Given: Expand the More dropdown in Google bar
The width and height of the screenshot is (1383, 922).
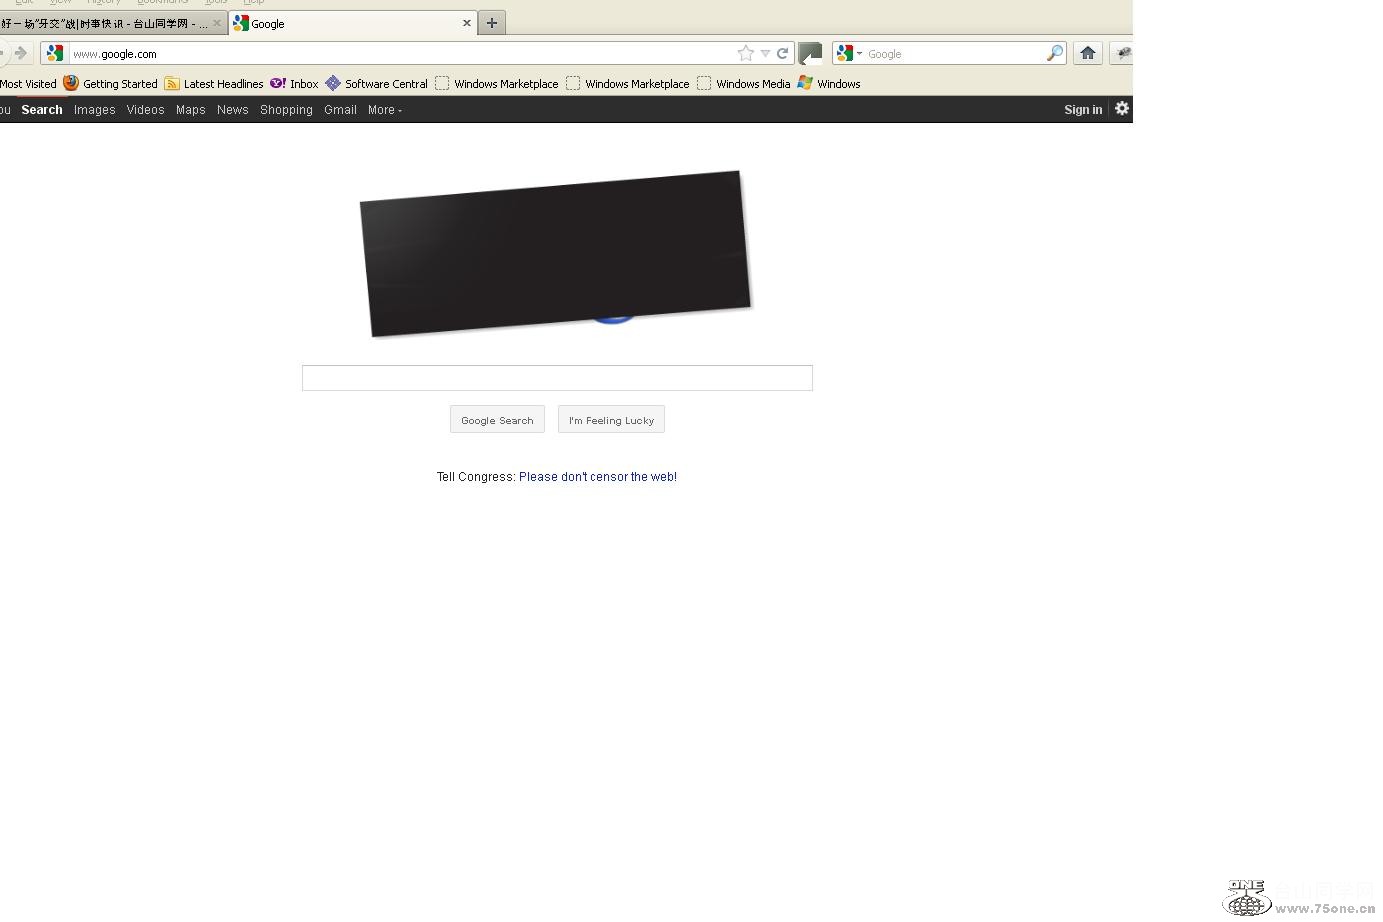Looking at the screenshot, I should 384,110.
